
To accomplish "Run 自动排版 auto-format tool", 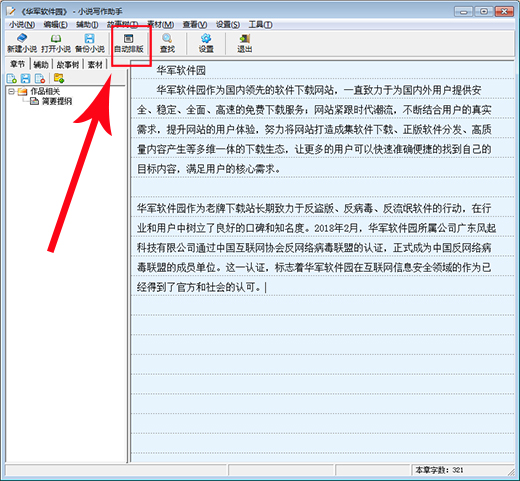I will tap(129, 43).
